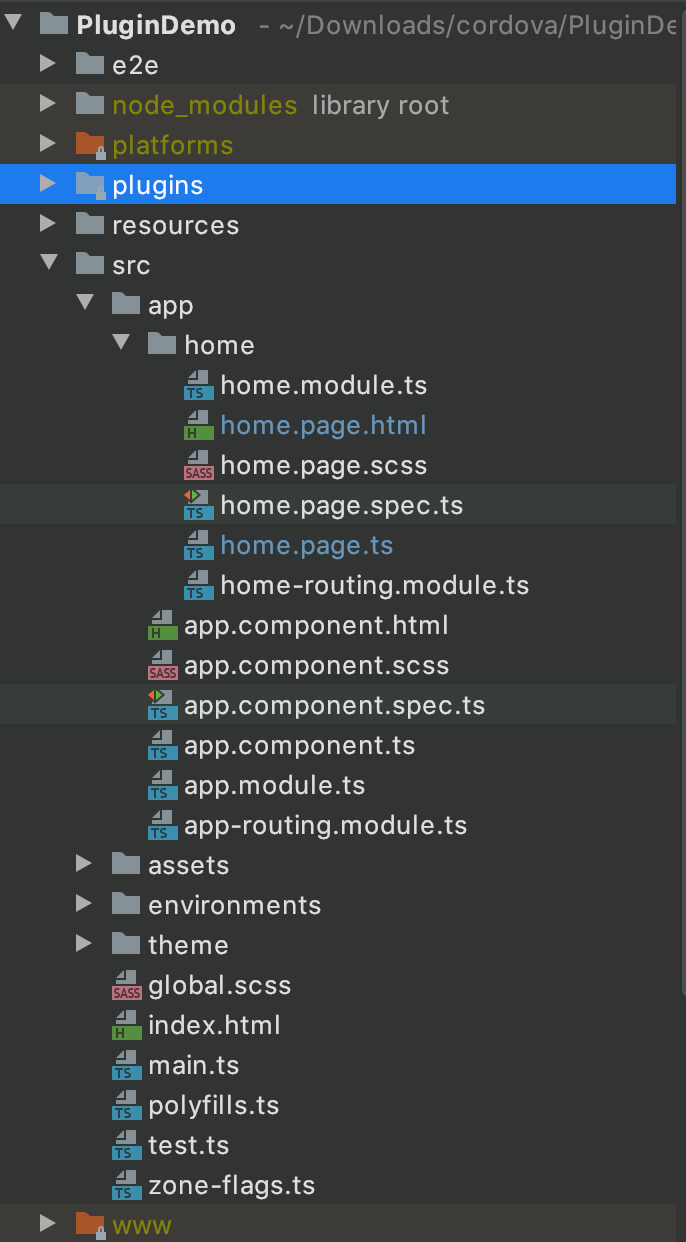Image resolution: width=686 pixels, height=1242 pixels.
Task: Click the global.scss SASS icon
Action: tap(126, 986)
